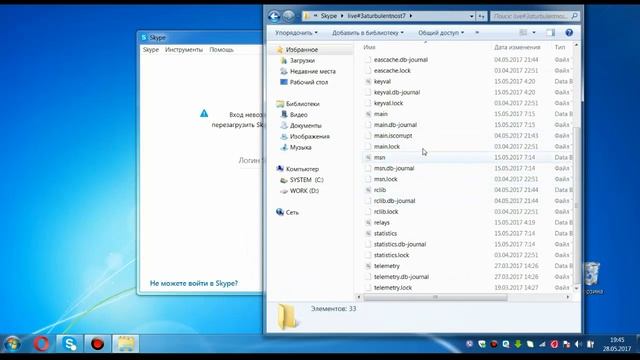Viewport: 640px width, 360px height.
Task: Click the Windows Start button
Action: tap(13, 344)
